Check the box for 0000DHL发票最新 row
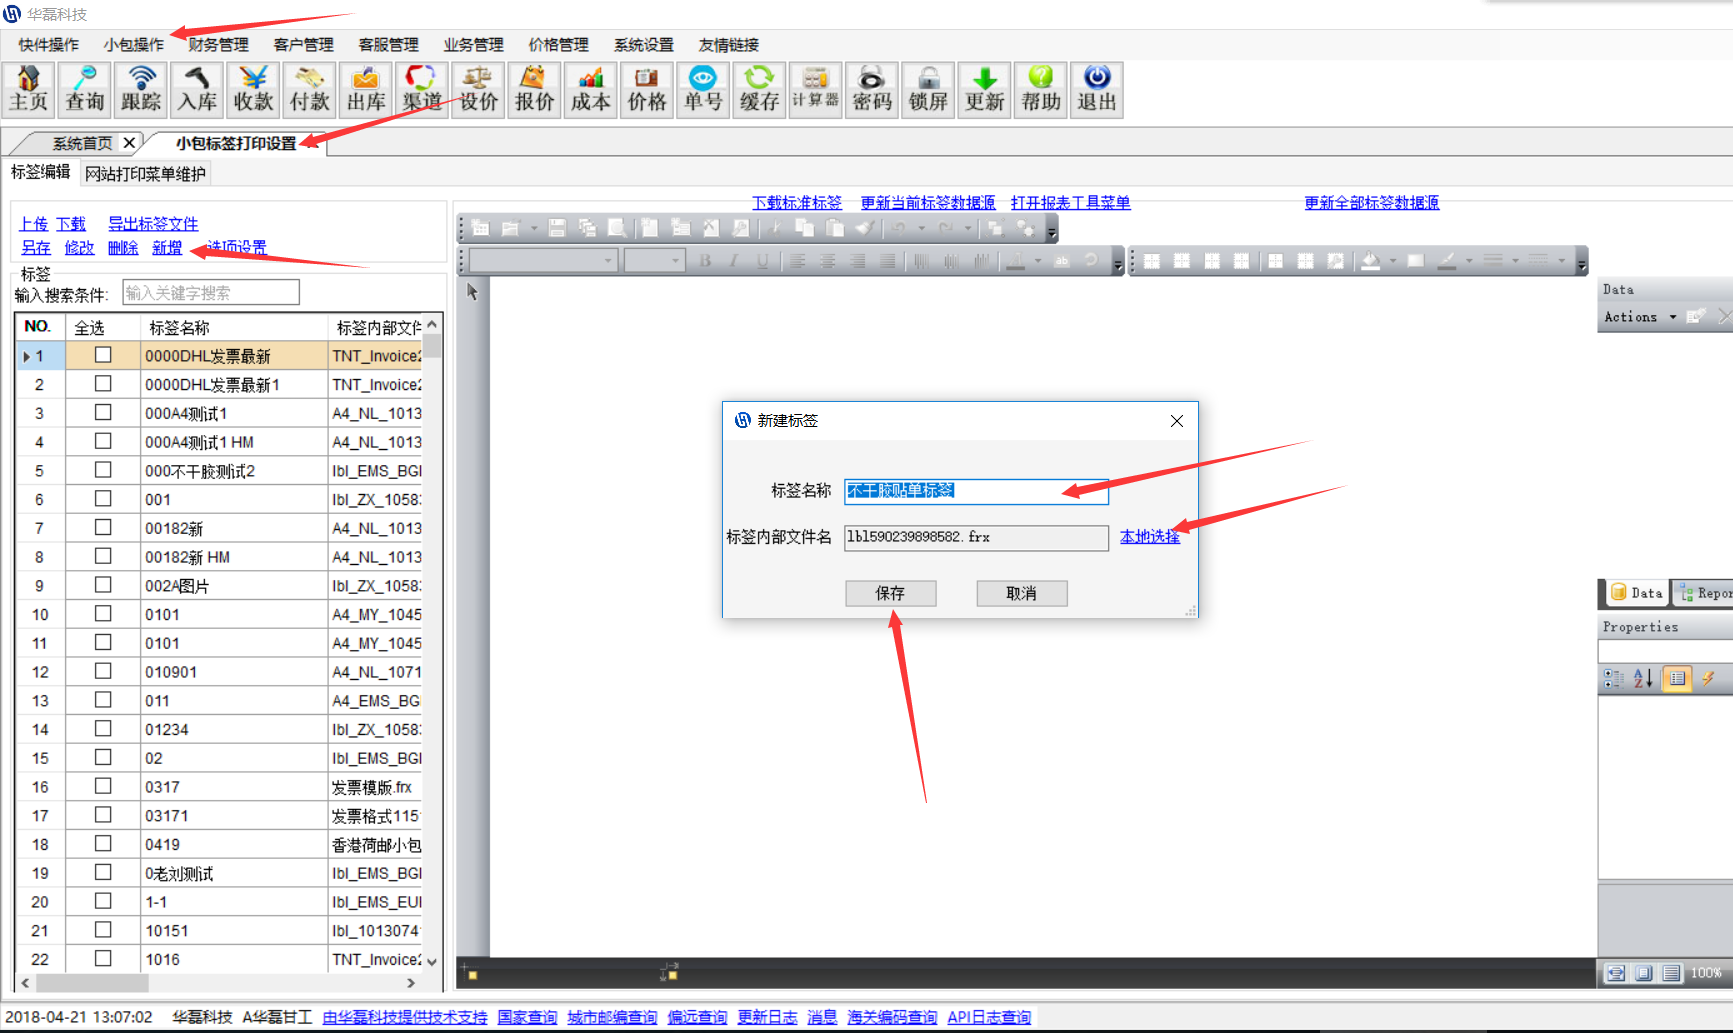This screenshot has height=1033, width=1733. click(x=103, y=355)
